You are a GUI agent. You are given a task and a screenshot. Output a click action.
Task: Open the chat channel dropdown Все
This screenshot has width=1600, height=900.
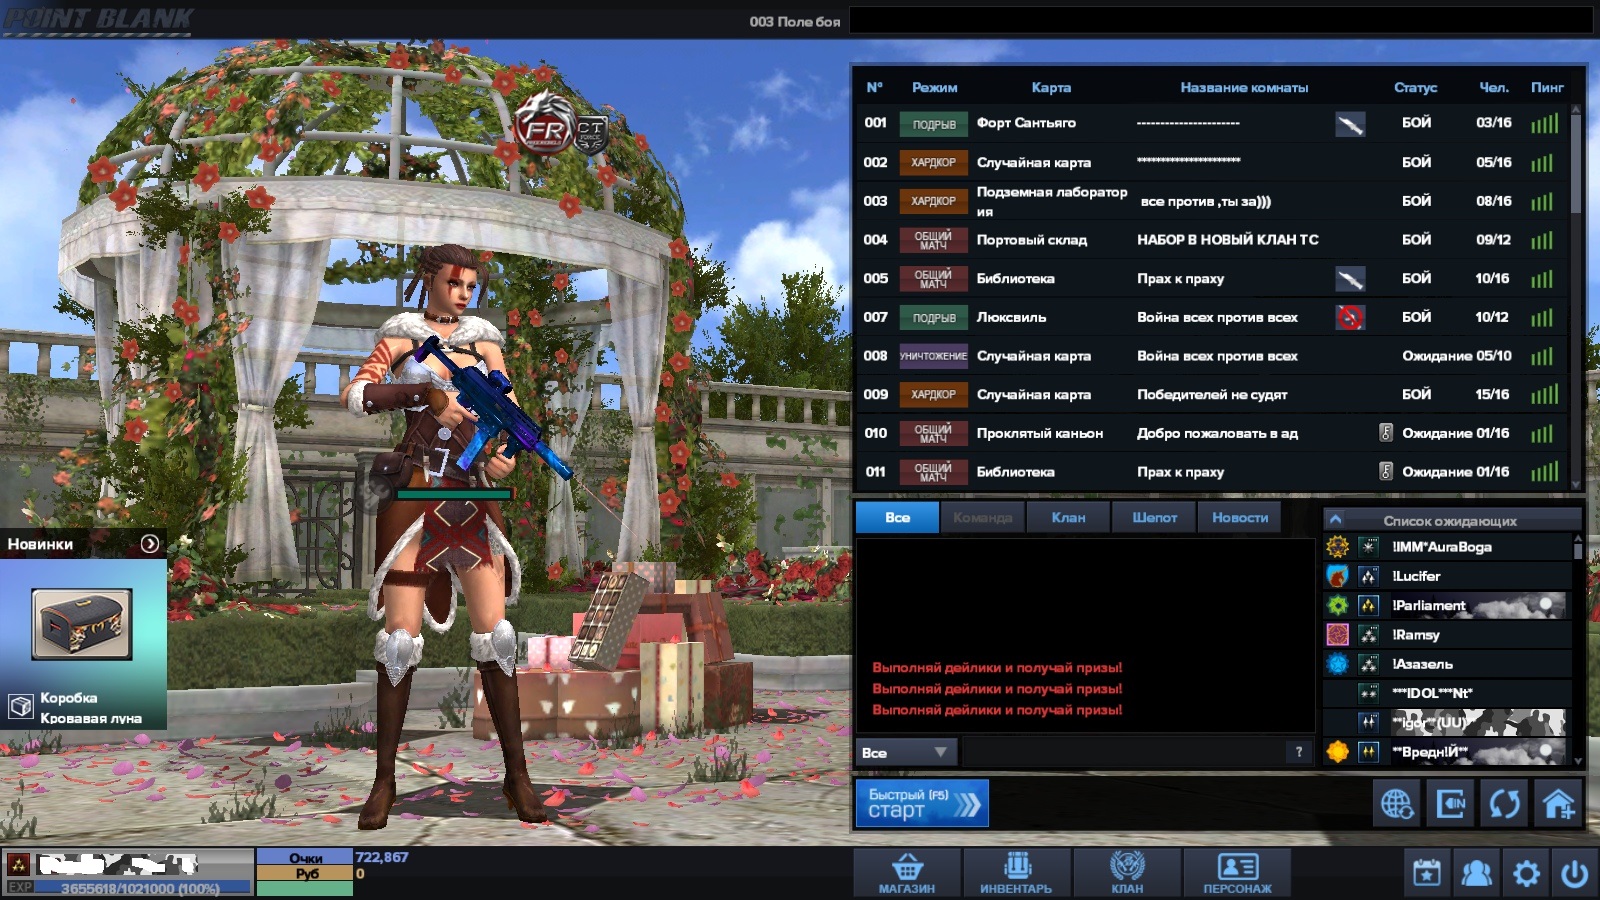point(905,752)
